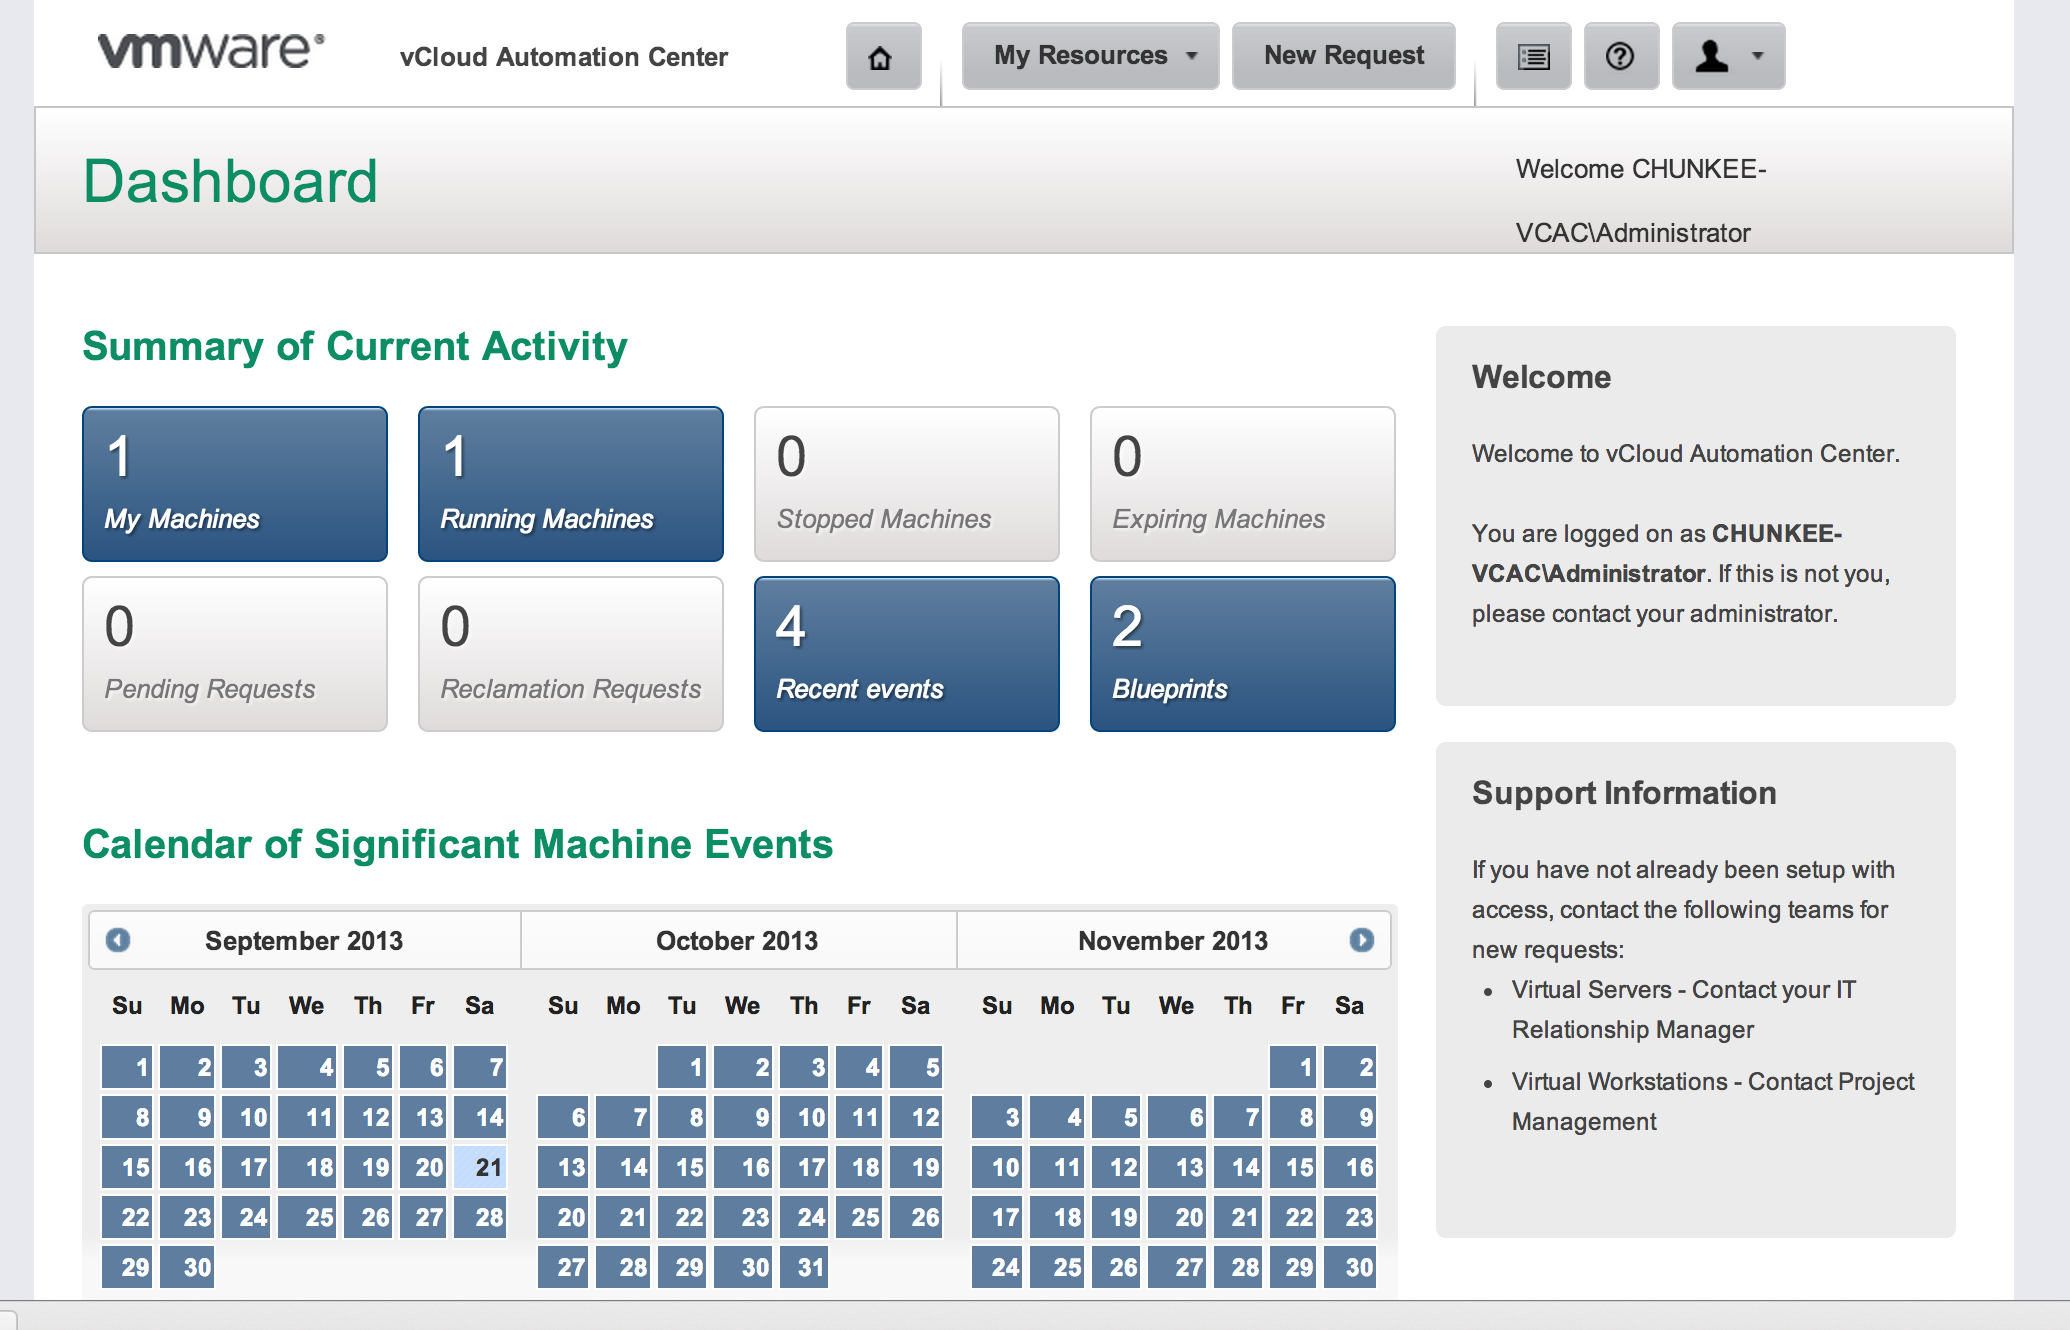Select September 21 in the calendar
Image resolution: width=2070 pixels, height=1330 pixels.
pos(481,1167)
